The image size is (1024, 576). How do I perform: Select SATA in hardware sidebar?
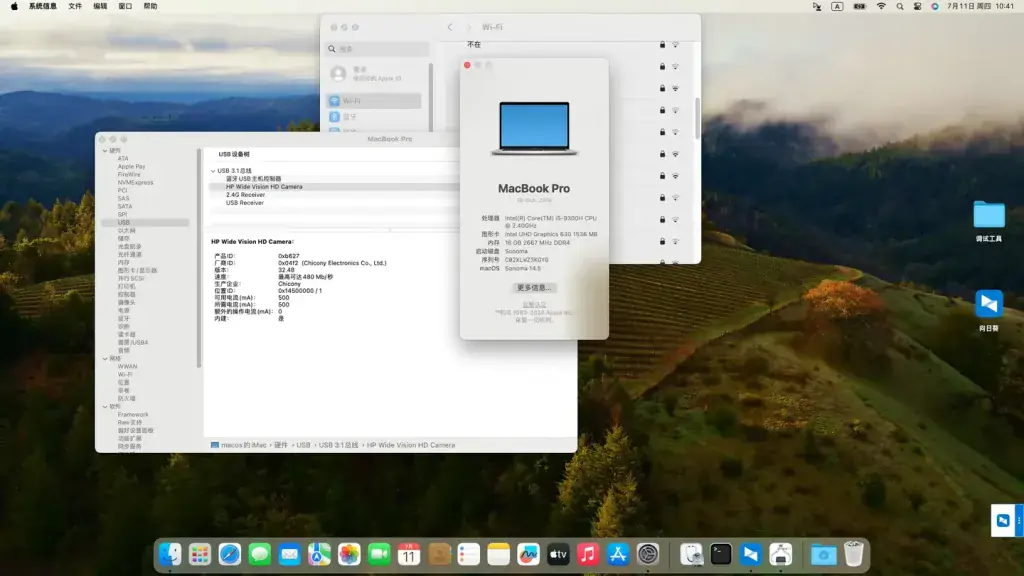[x=124, y=206]
